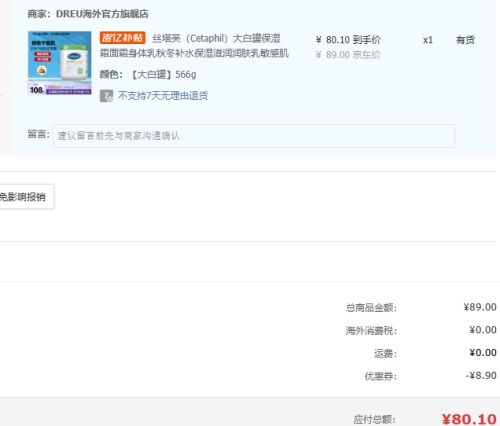Screen dimensions: 500x426
Task: Click the 免影响报销 button
Action: point(26,197)
